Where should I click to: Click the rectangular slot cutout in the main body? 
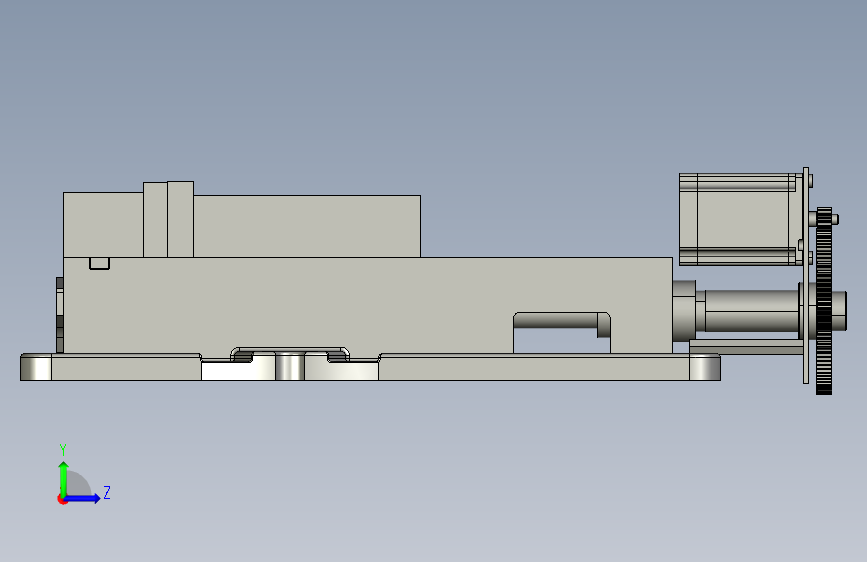tap(562, 333)
